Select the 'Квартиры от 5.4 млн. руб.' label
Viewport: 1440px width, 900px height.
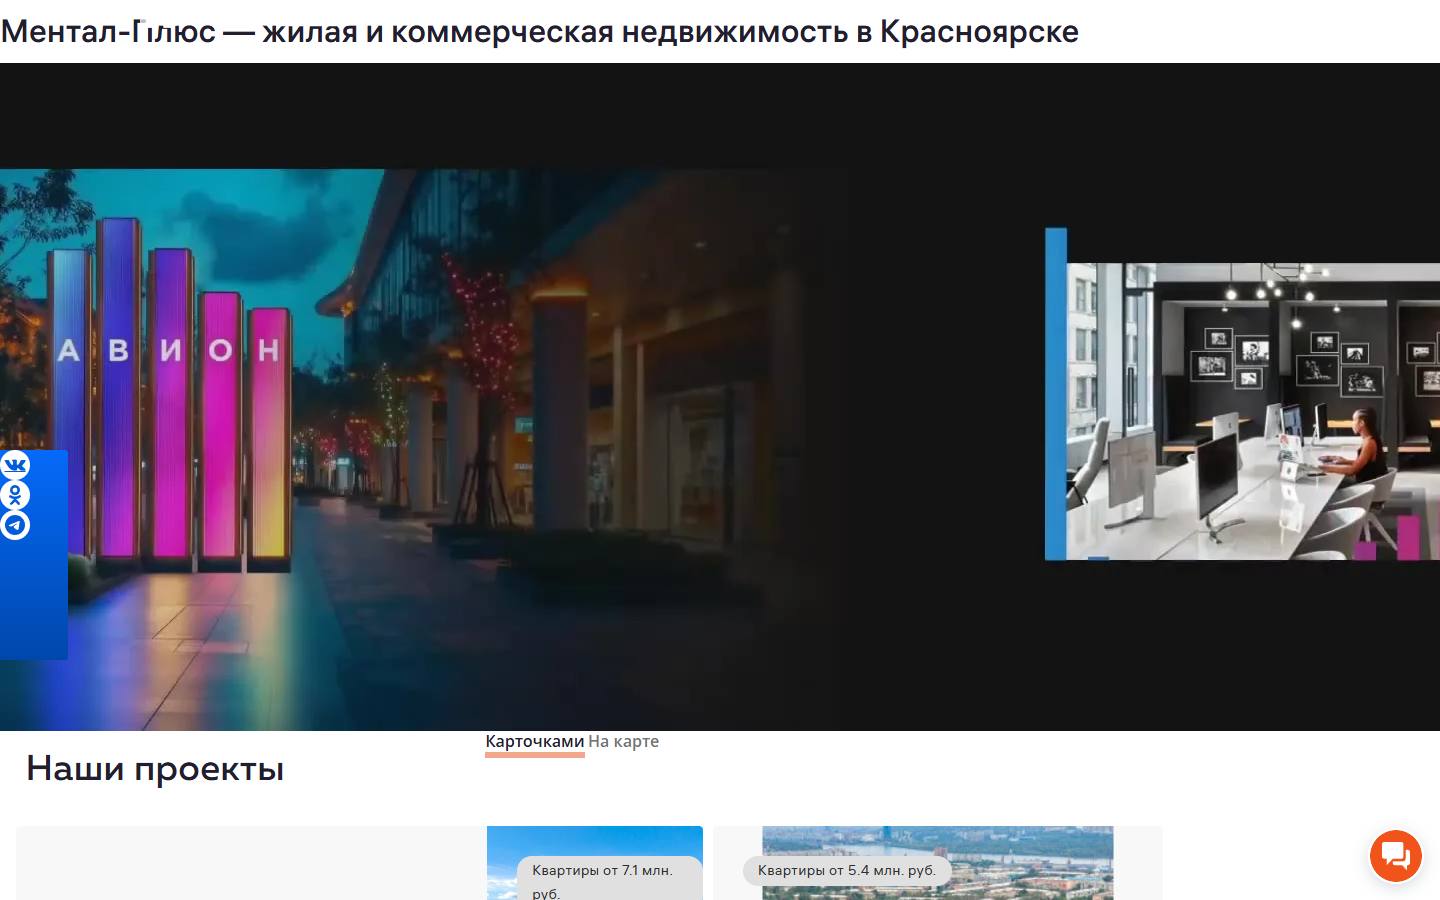tap(847, 871)
